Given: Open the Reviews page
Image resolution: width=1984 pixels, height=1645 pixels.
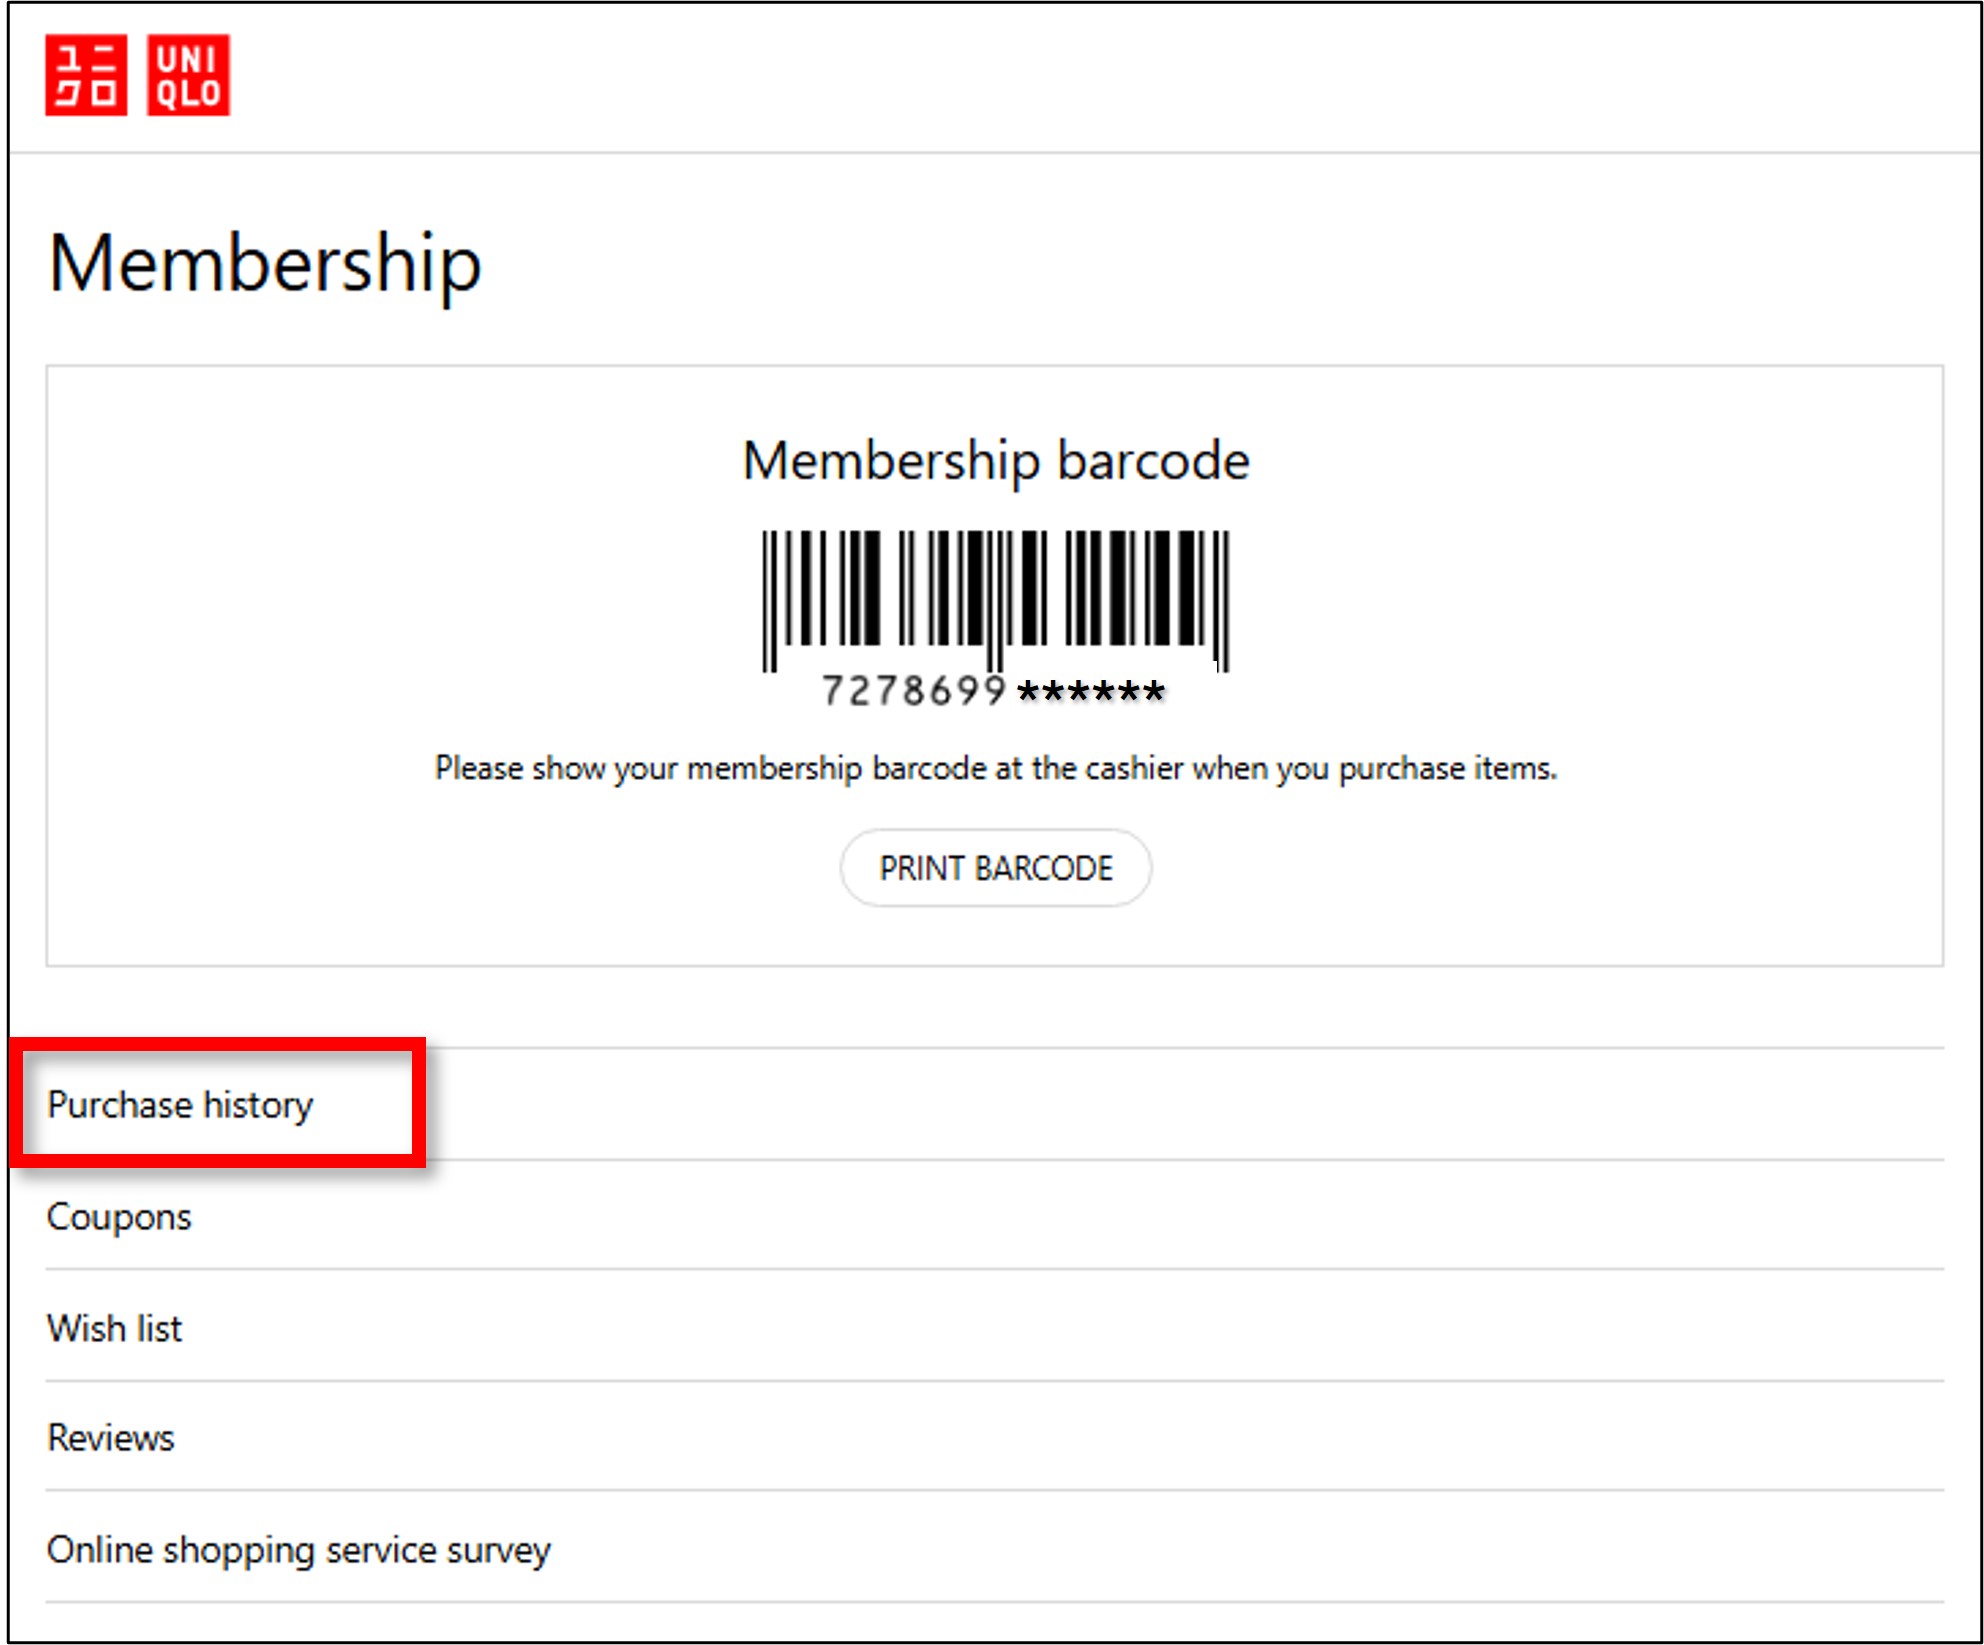Looking at the screenshot, I should pyautogui.click(x=111, y=1438).
